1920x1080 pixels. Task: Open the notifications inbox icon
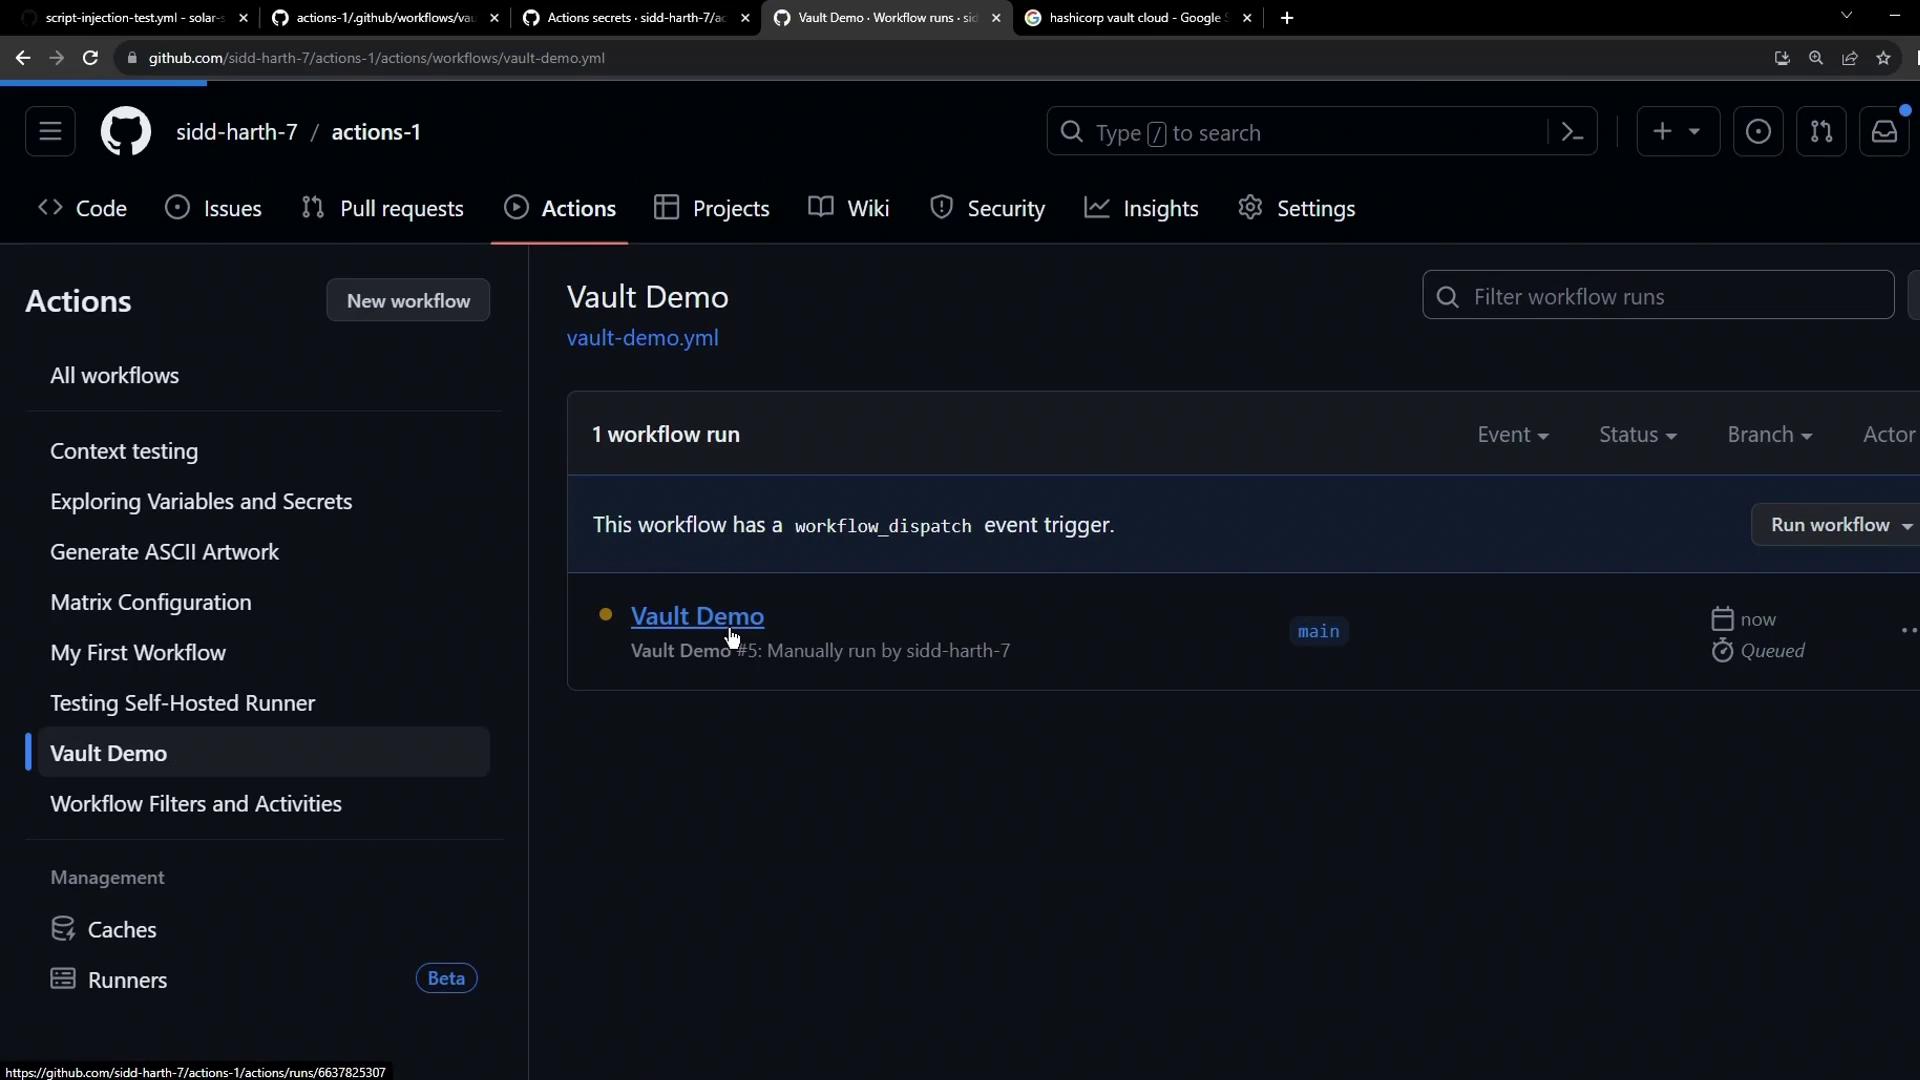click(1884, 131)
